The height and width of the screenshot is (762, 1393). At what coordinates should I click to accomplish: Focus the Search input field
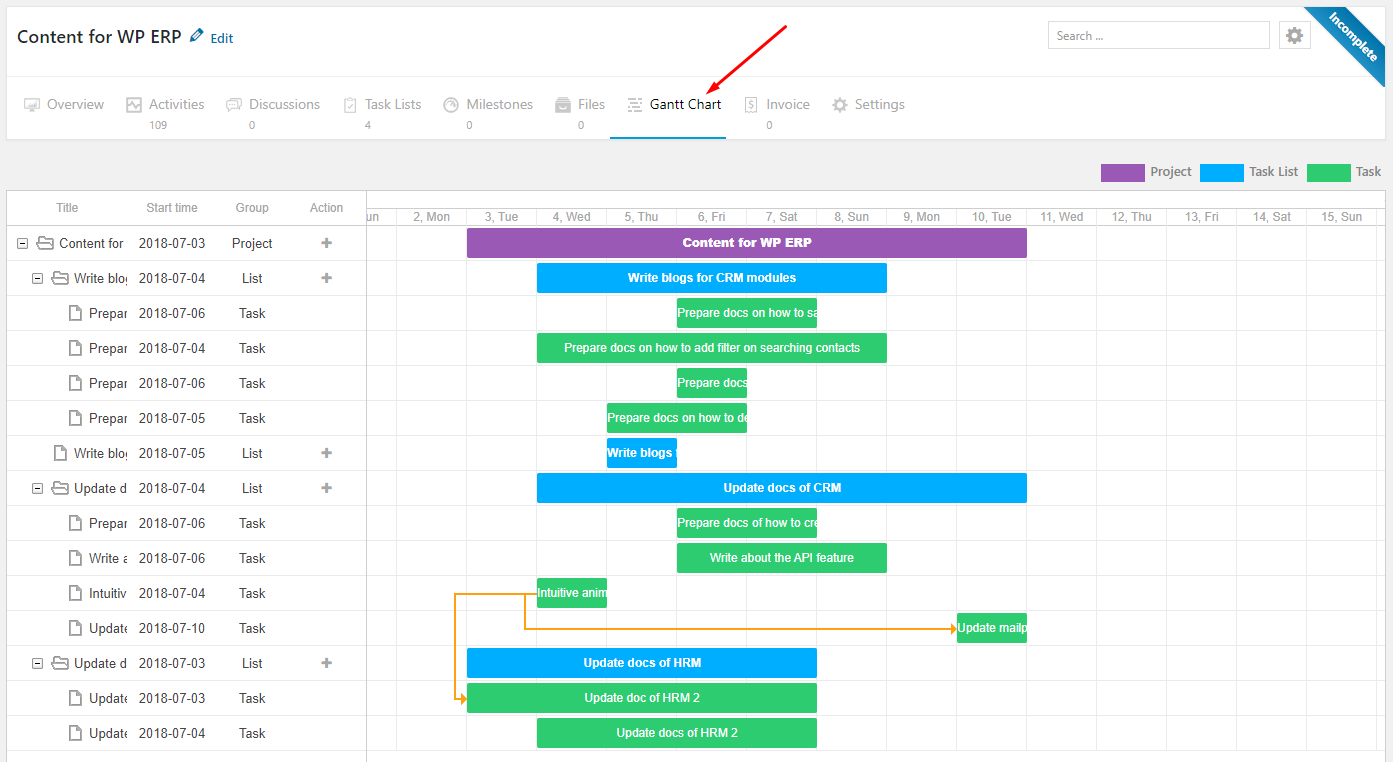(1159, 36)
